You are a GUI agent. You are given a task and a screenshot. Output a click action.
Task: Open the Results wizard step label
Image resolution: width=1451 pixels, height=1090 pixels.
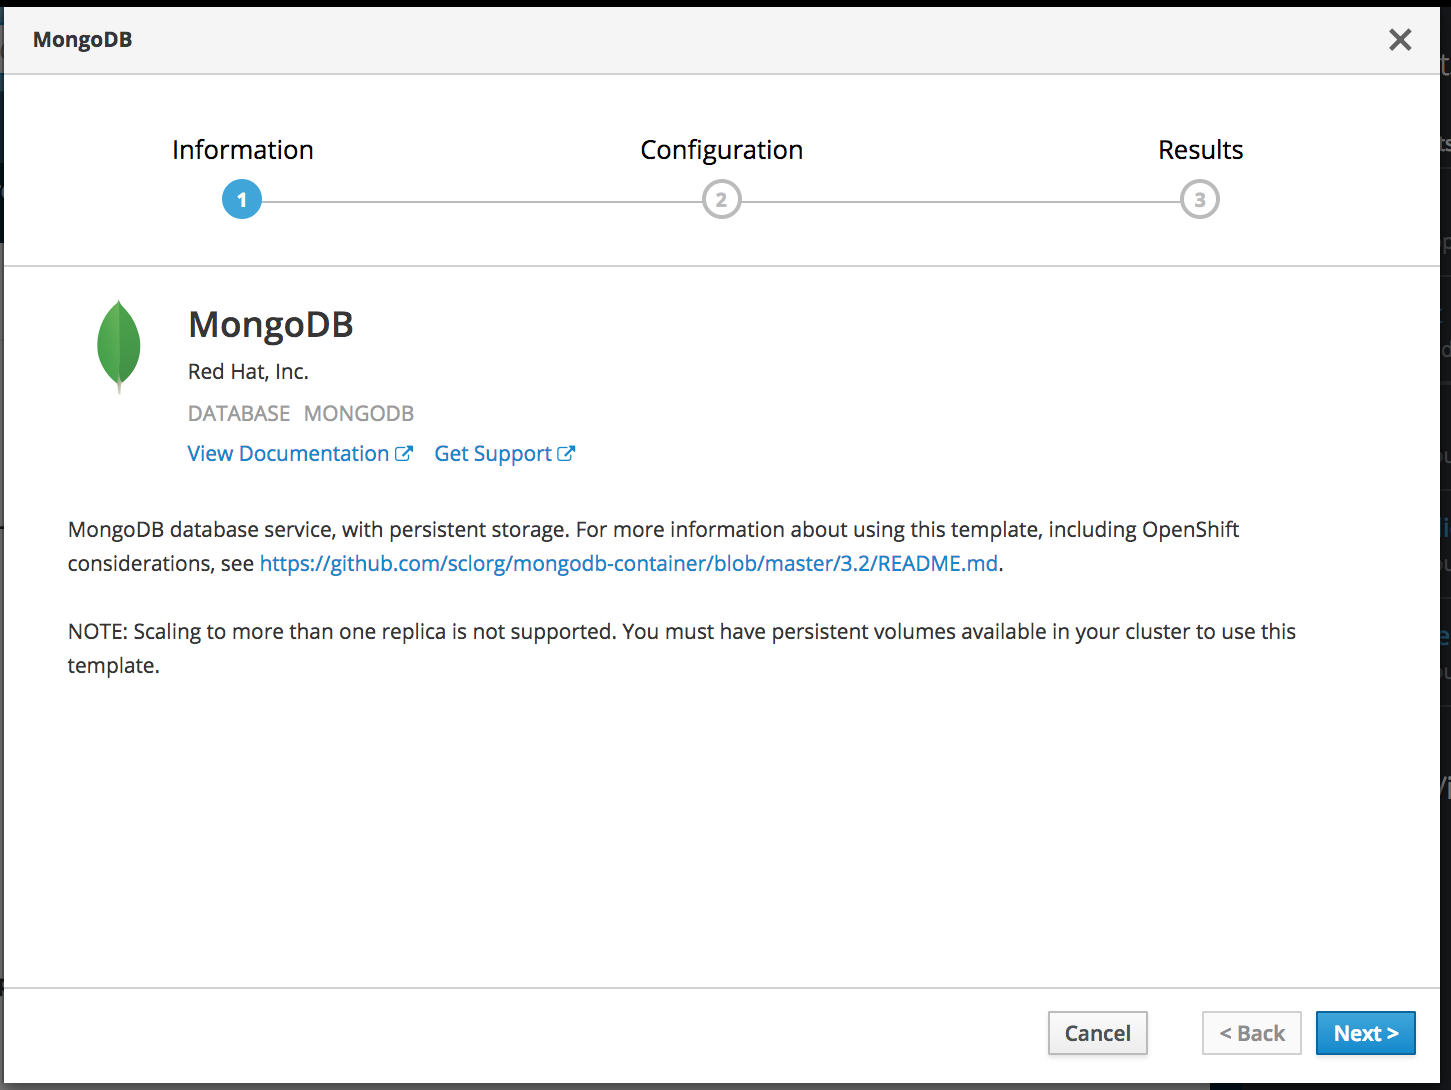[1200, 150]
